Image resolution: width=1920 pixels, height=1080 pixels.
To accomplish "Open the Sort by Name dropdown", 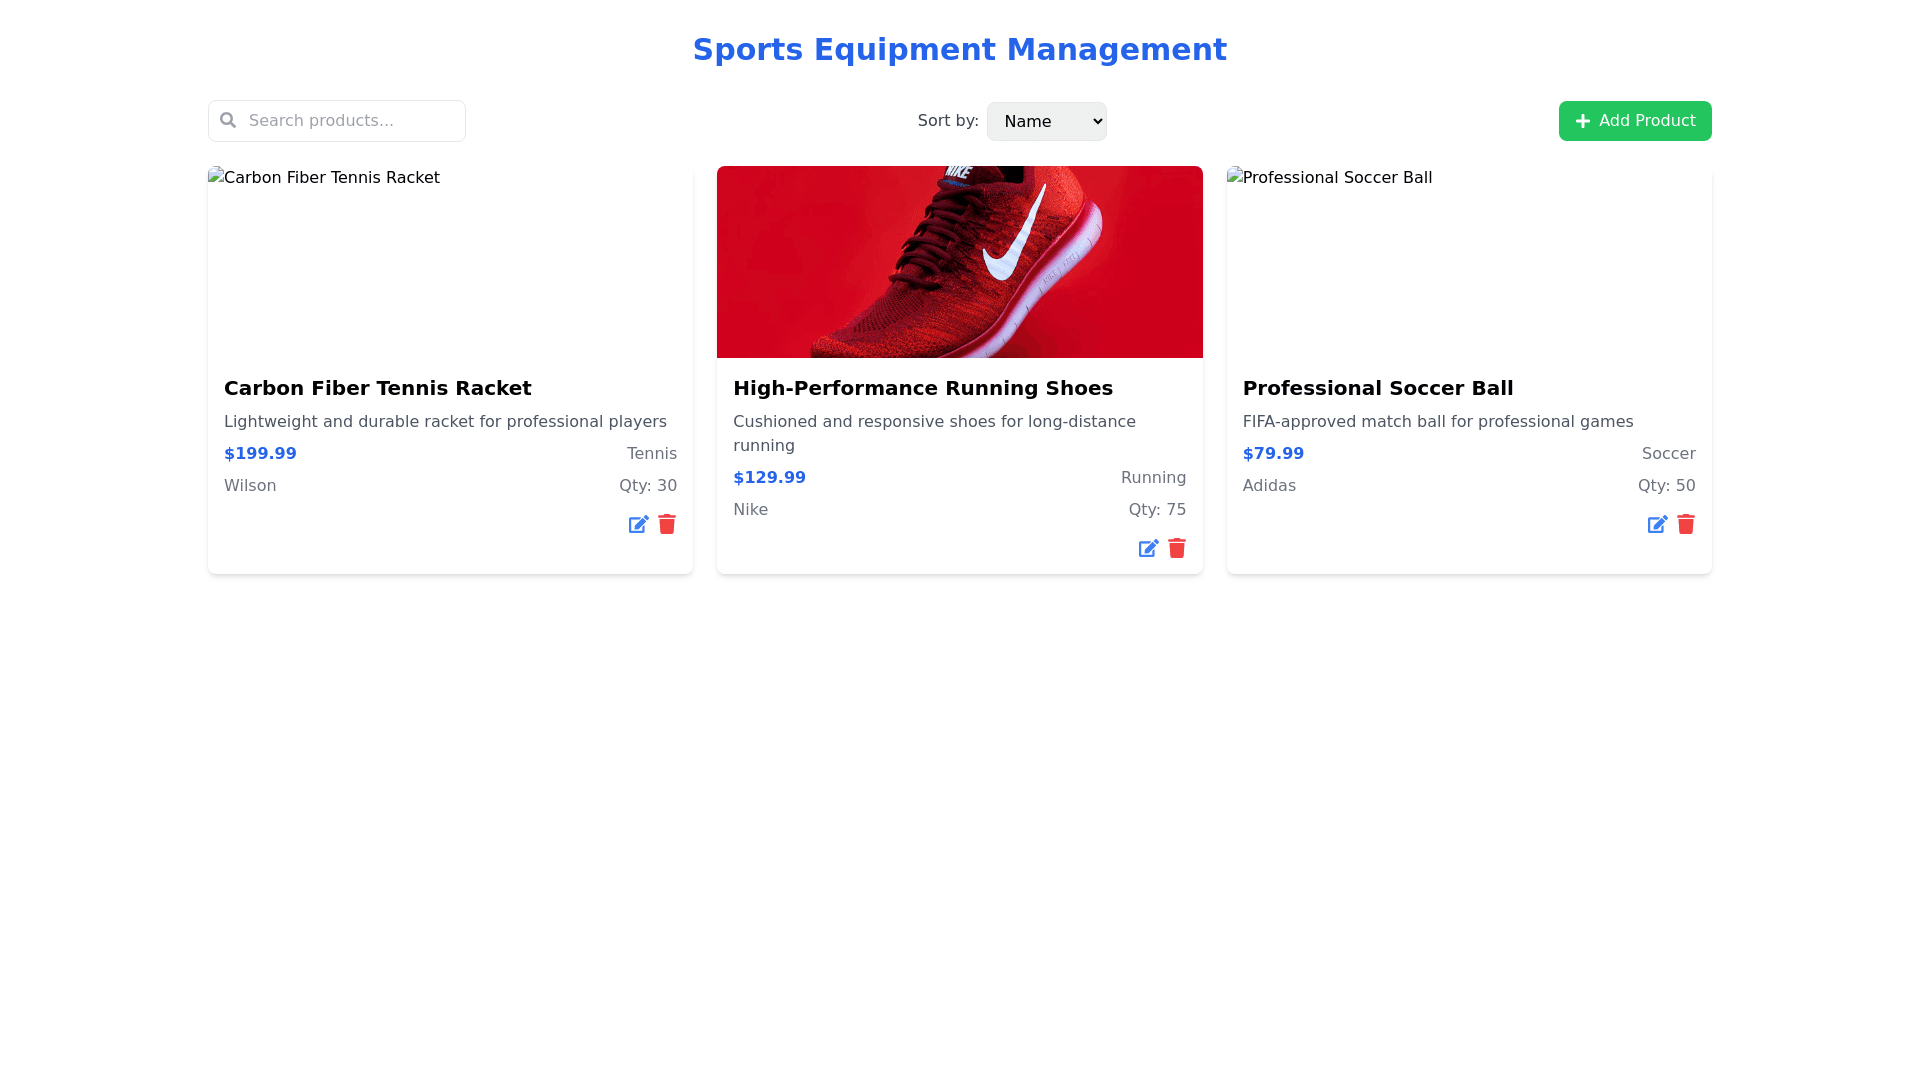I will click(1046, 121).
